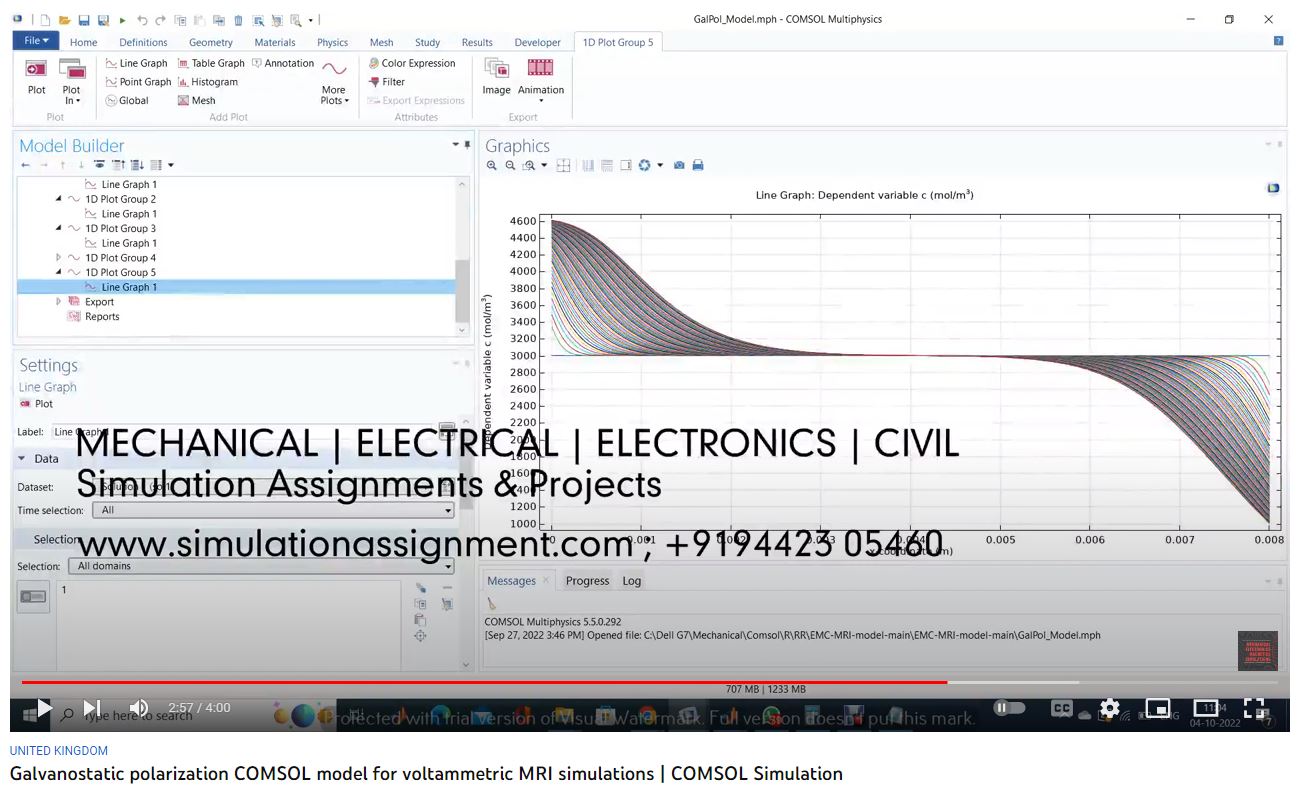Image resolution: width=1302 pixels, height=795 pixels.
Task: Add an Annotation to the plot
Action: [283, 63]
